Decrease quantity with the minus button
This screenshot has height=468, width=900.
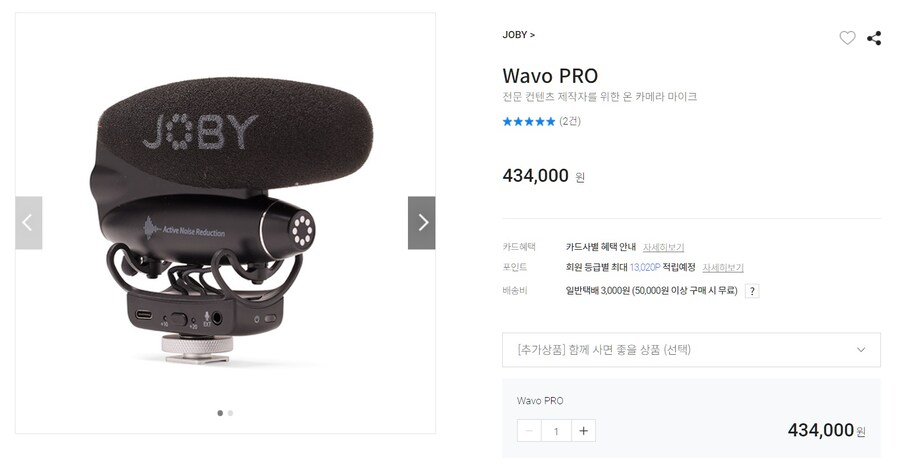(529, 431)
